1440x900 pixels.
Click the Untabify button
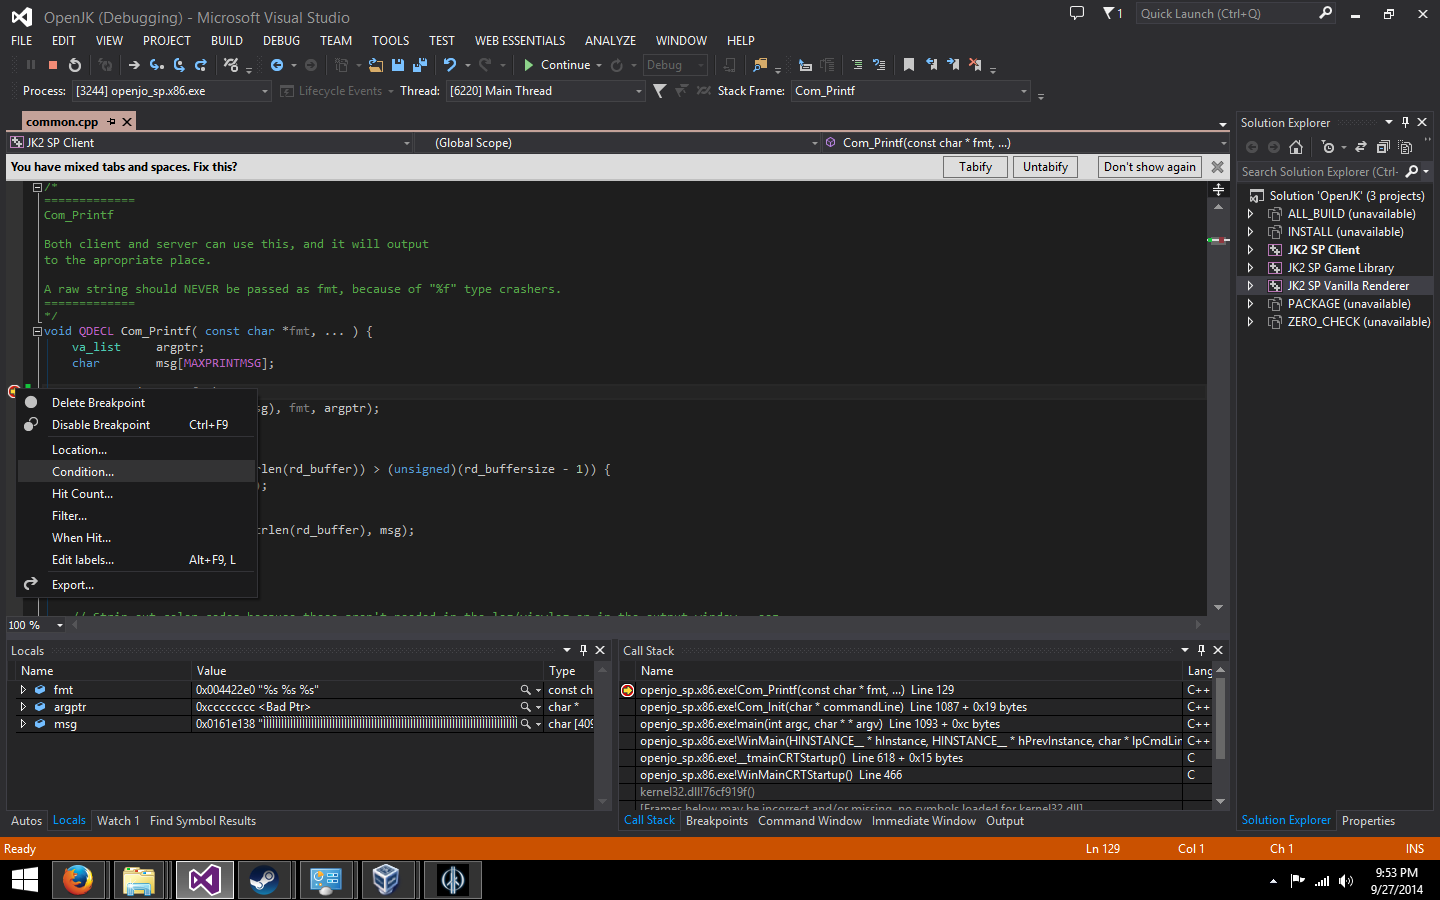1045,167
